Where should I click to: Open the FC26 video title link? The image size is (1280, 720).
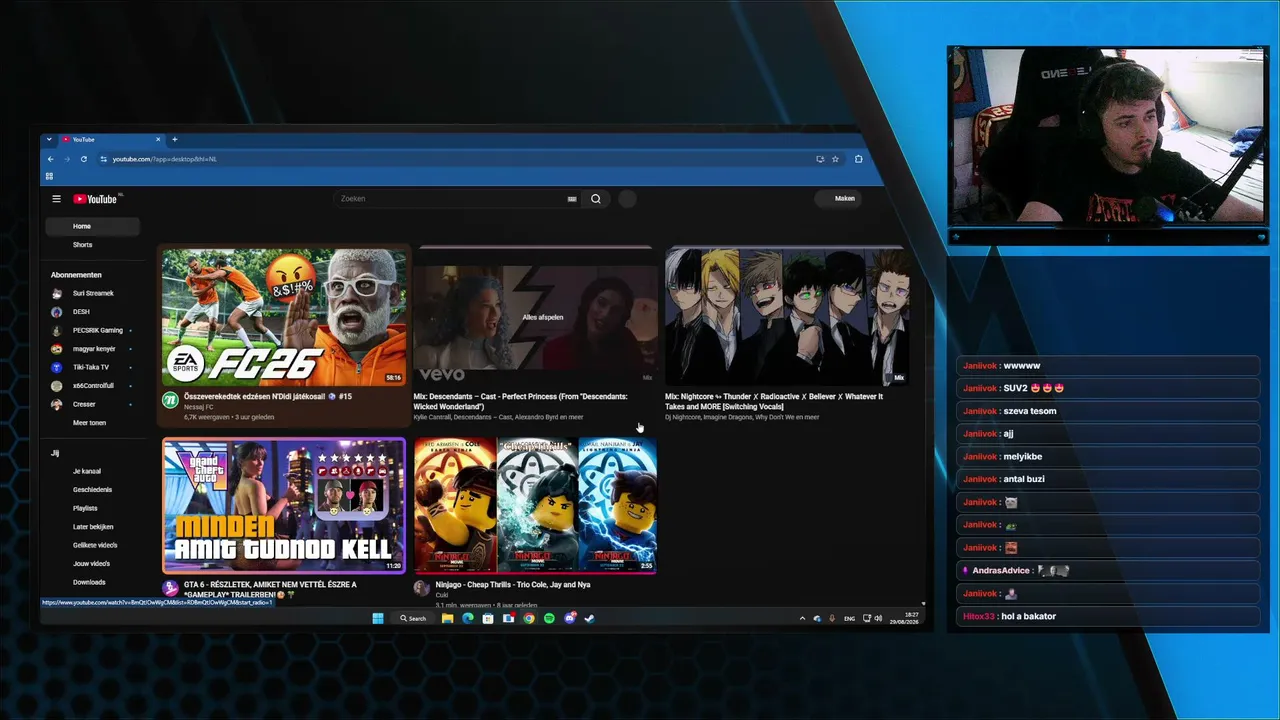point(268,397)
